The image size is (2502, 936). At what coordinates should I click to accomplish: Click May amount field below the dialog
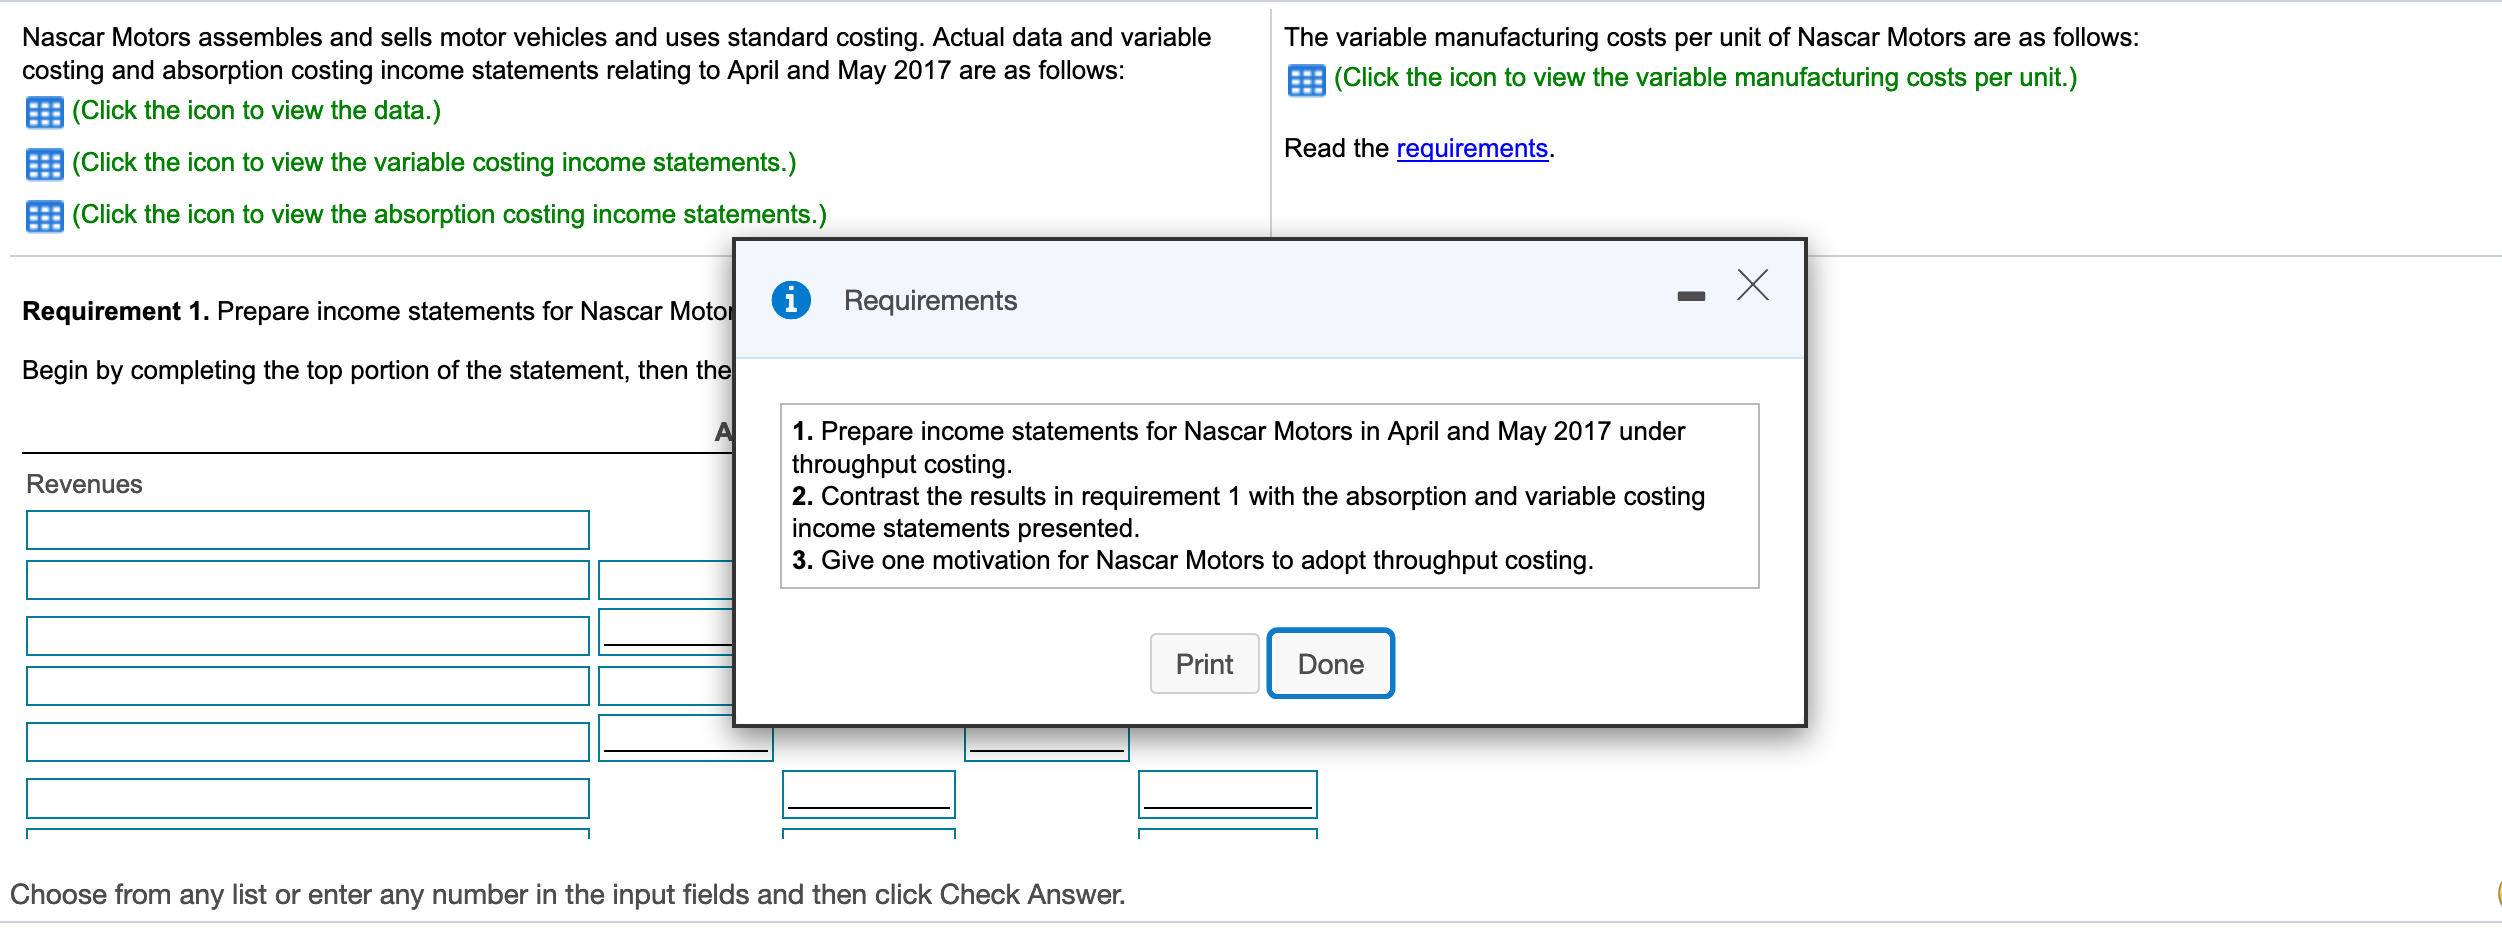(1047, 744)
